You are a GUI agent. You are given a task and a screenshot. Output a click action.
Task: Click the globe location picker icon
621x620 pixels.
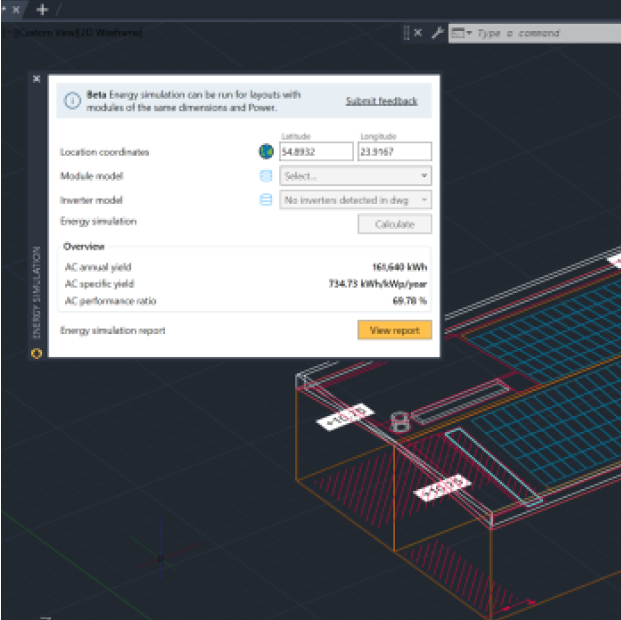click(x=266, y=151)
